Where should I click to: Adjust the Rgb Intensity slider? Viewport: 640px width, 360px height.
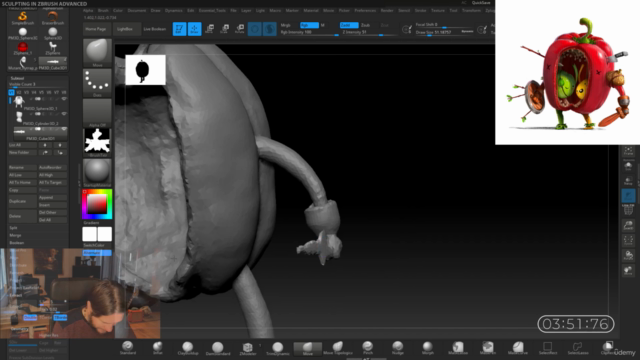point(309,32)
